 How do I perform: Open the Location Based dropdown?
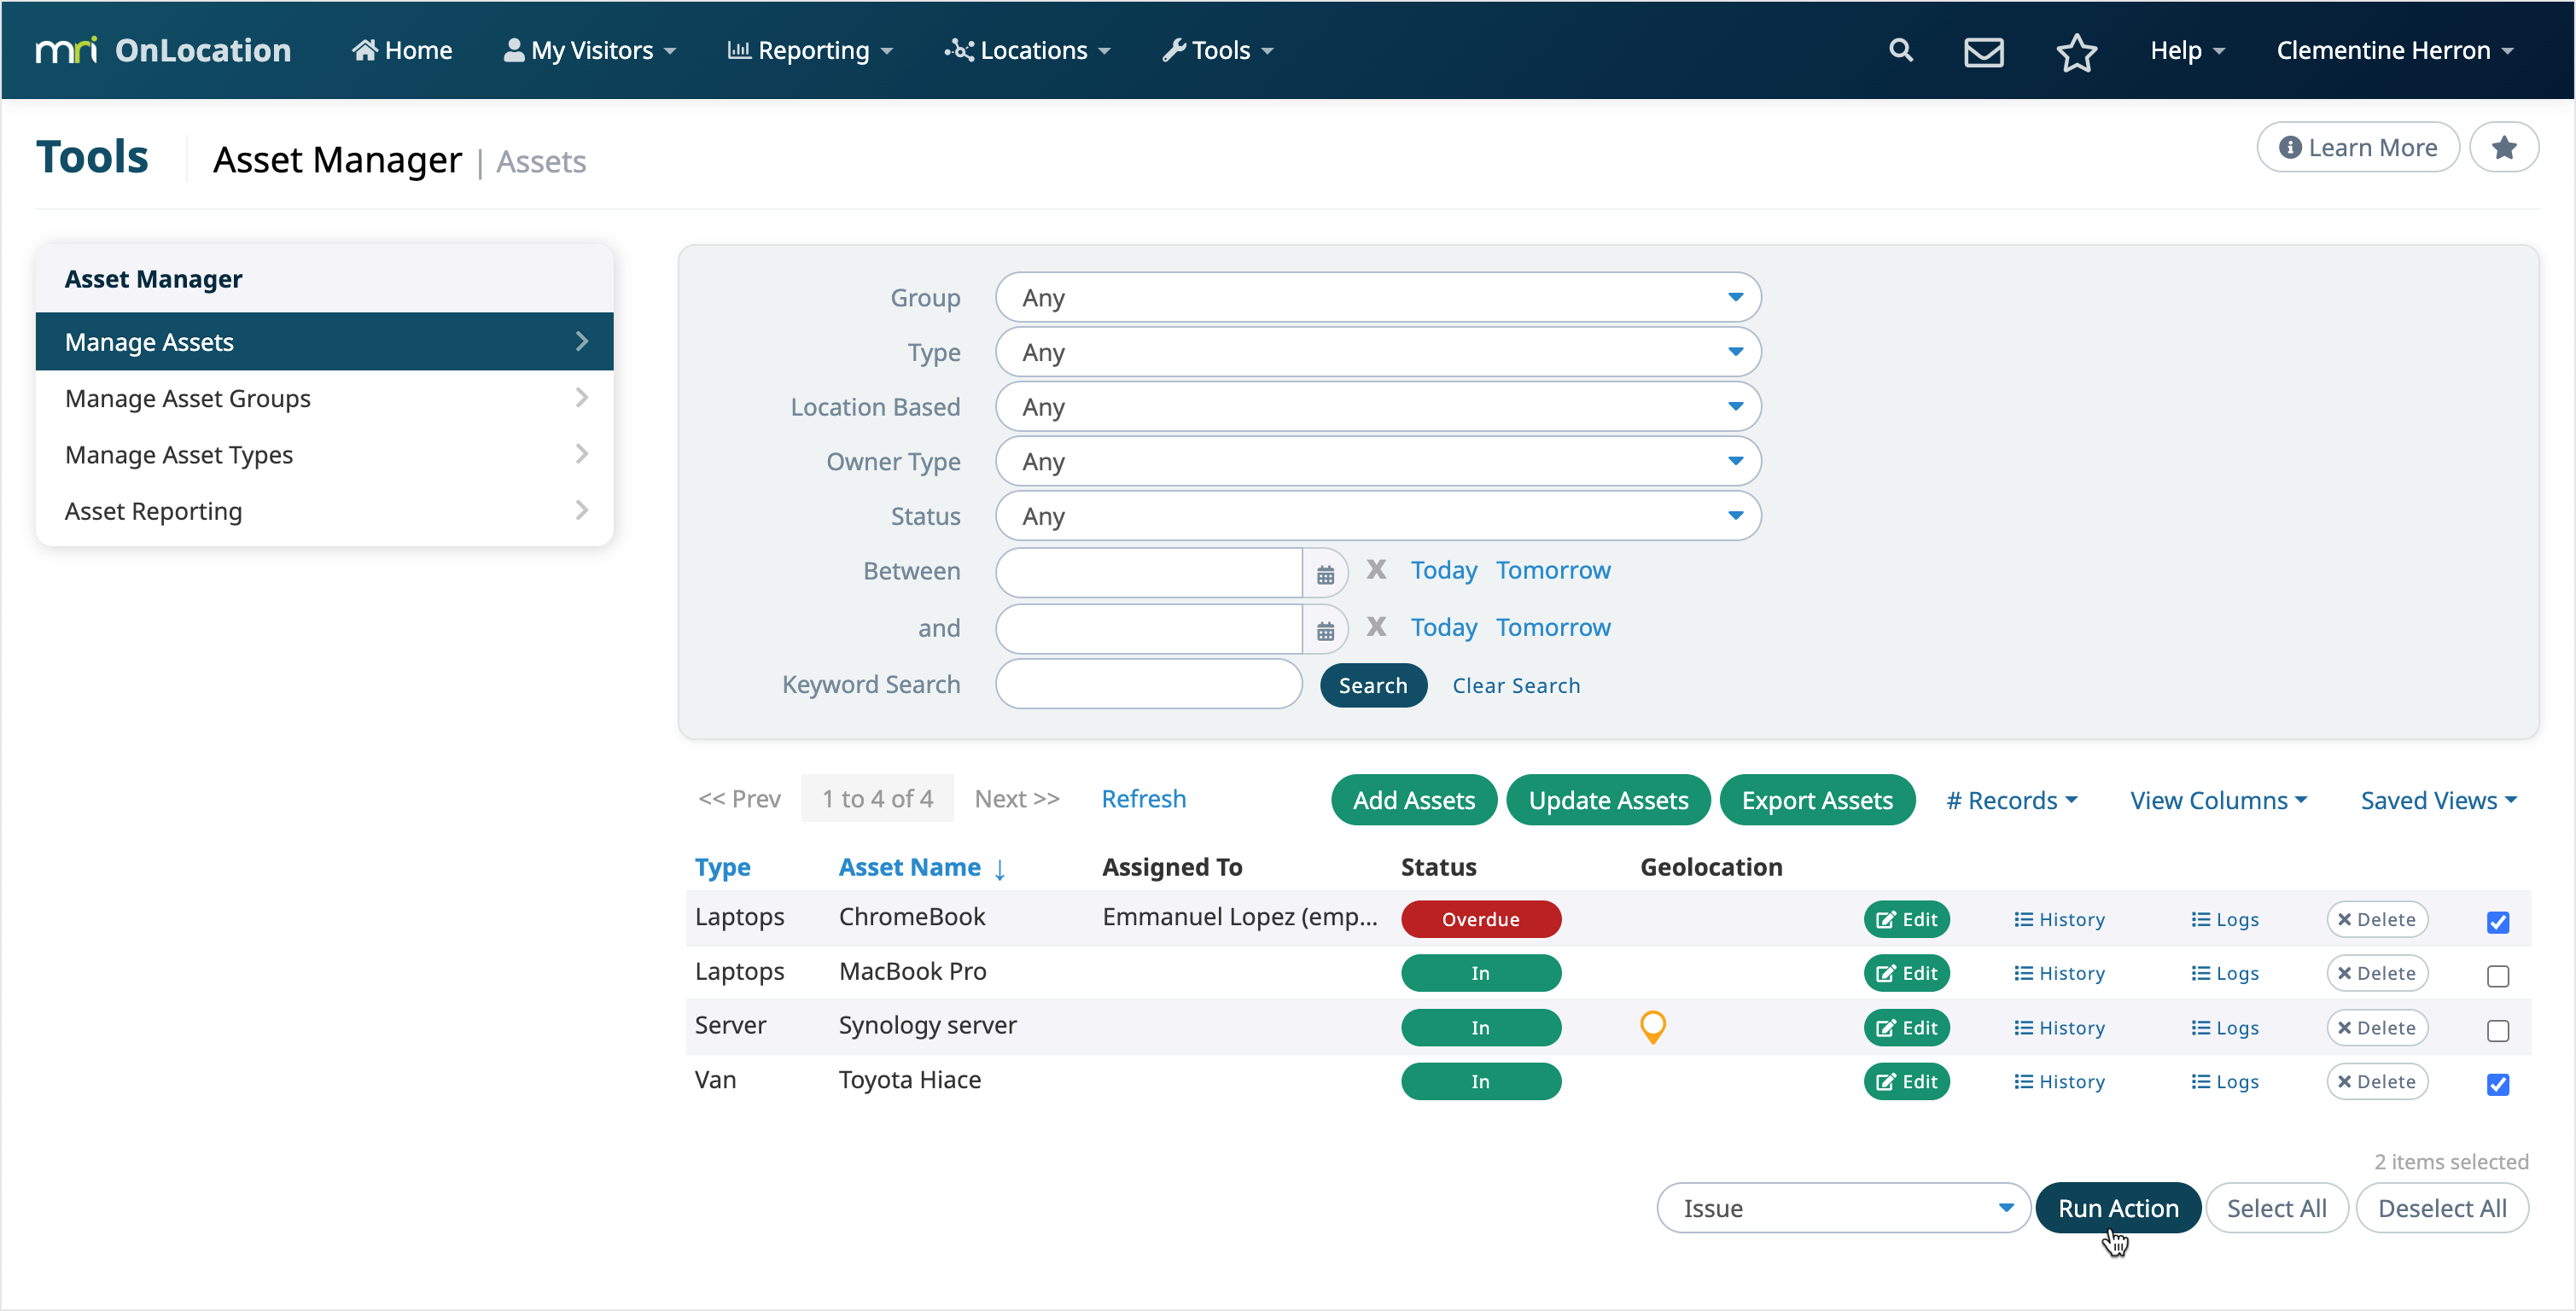coord(1378,407)
